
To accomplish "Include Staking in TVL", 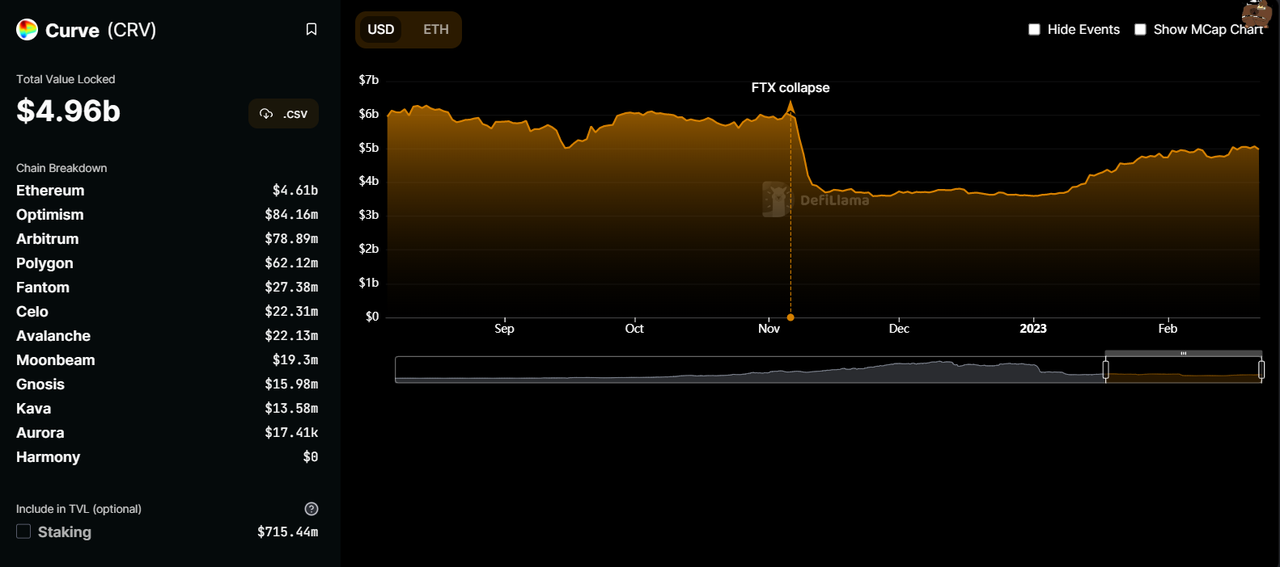I will [x=24, y=532].
